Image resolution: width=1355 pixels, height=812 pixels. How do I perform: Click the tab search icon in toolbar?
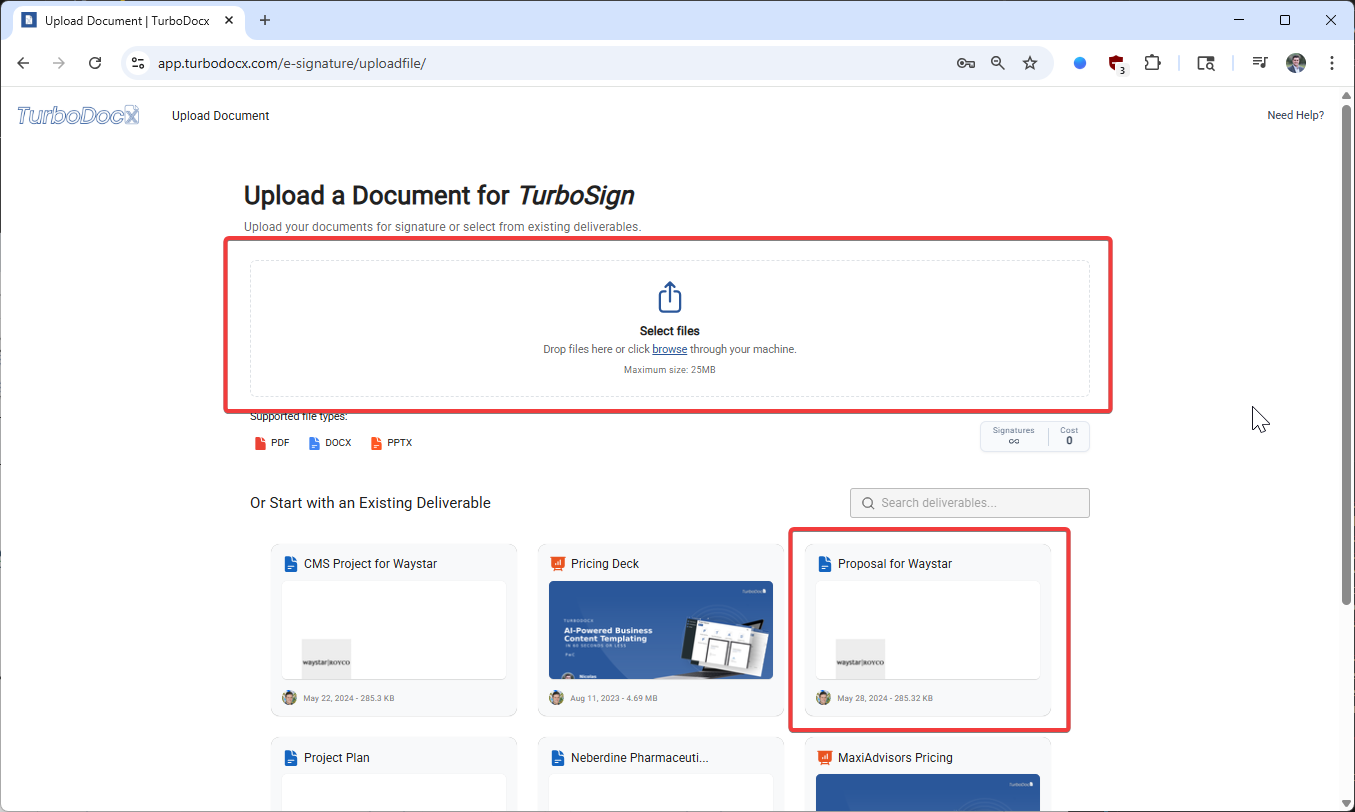(1206, 63)
